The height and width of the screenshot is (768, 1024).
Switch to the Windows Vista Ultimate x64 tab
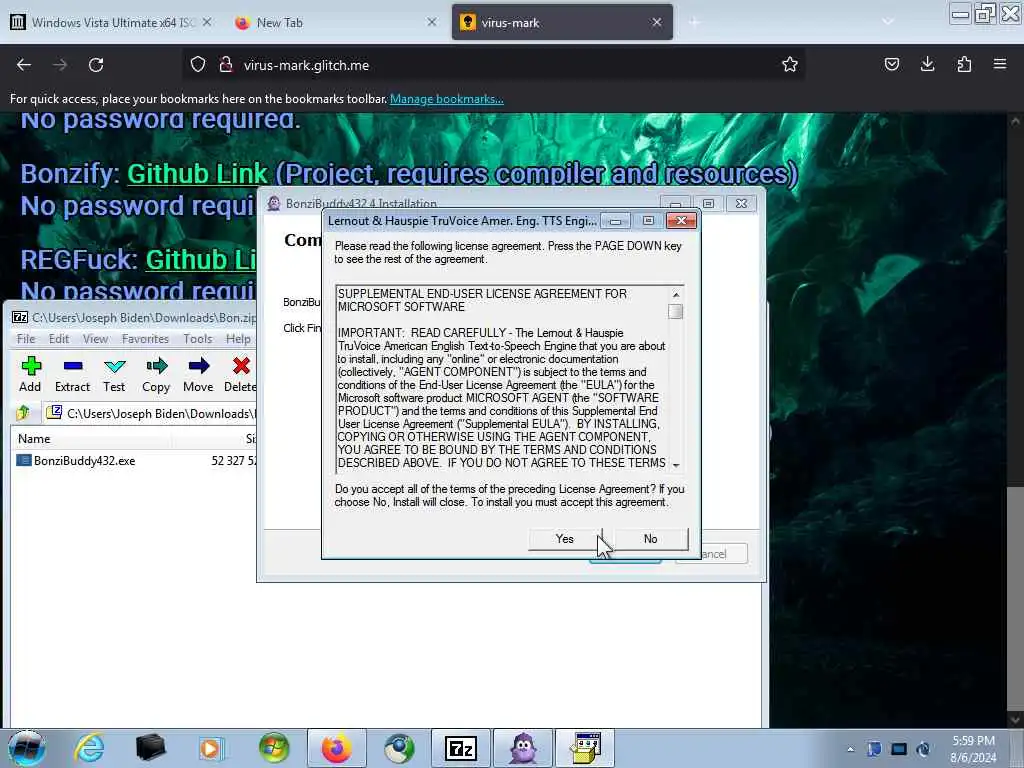click(x=112, y=22)
